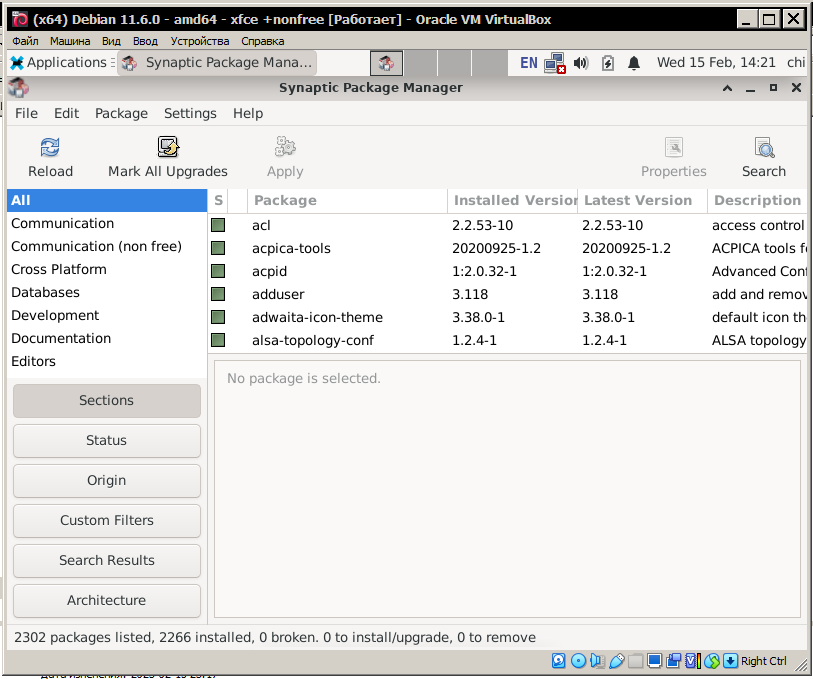Click the VirtualBox audio indicator
813x679 pixels.
pos(597,661)
